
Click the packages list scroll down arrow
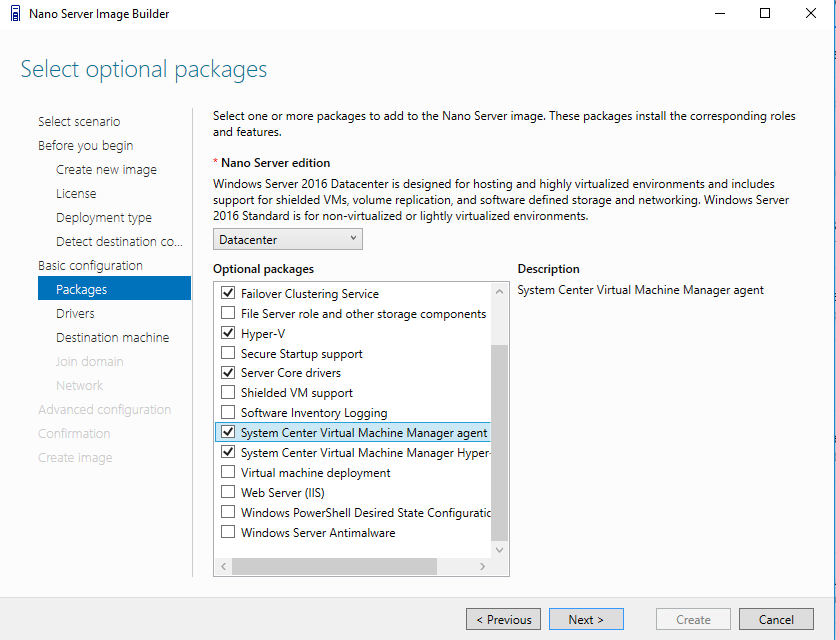tap(499, 550)
